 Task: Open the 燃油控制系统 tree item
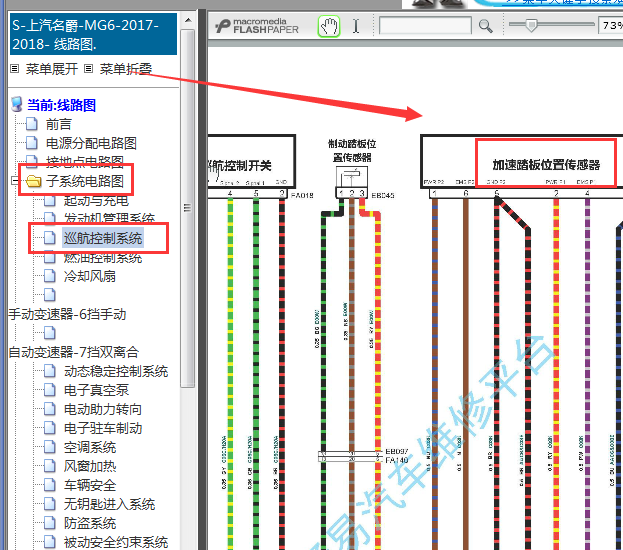pyautogui.click(x=103, y=258)
